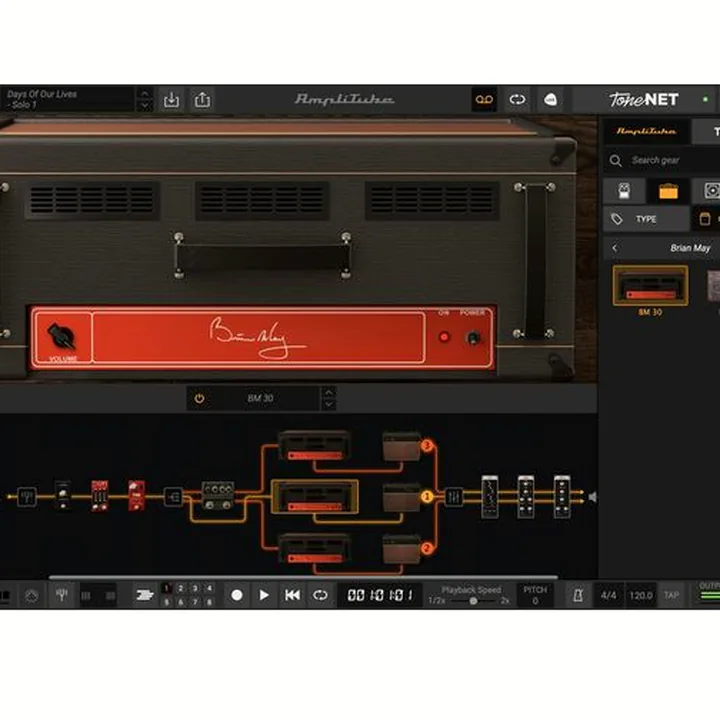
Task: Switch to next amp model arrow
Action: coord(329,404)
